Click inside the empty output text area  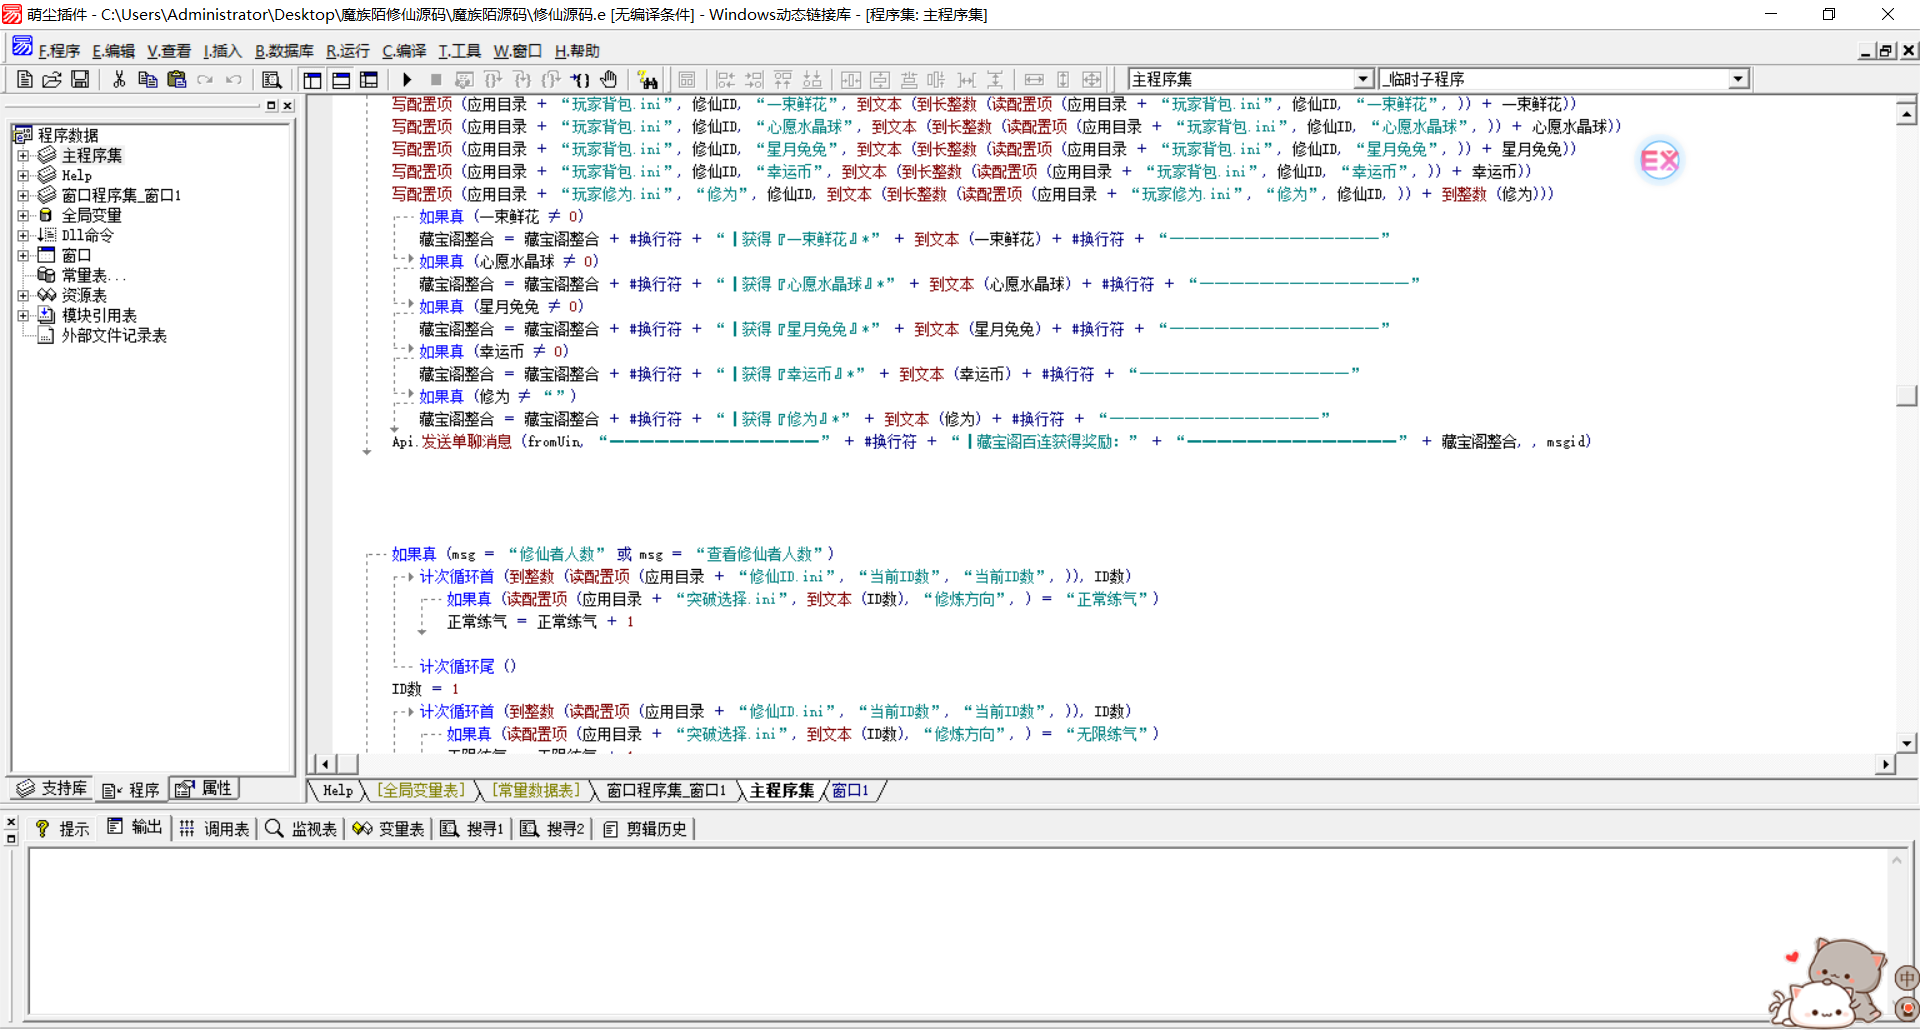pyautogui.click(x=950, y=930)
